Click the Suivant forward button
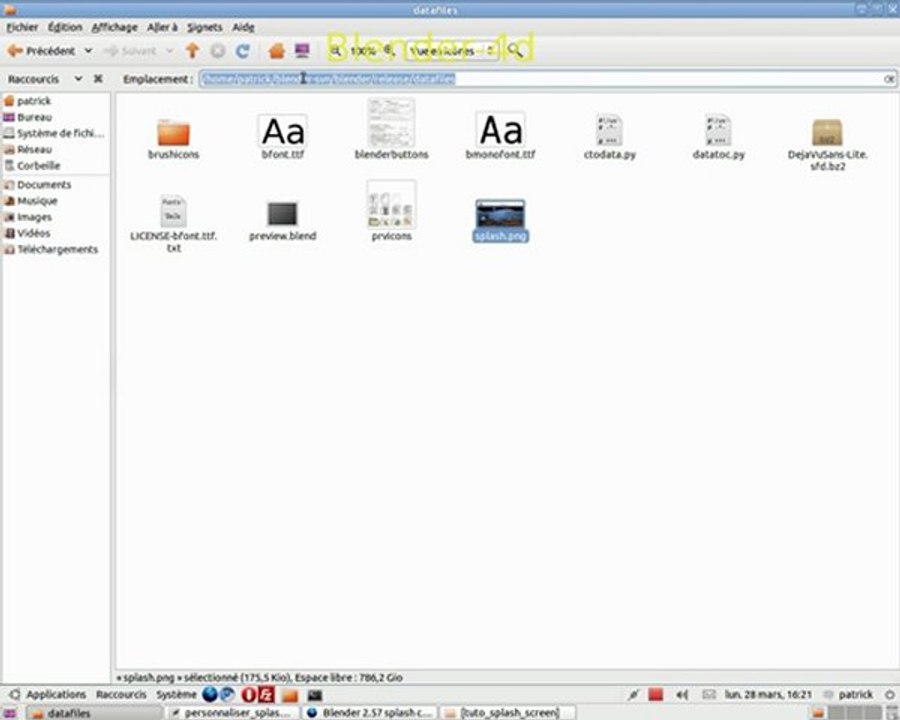The image size is (900, 720). [130, 51]
